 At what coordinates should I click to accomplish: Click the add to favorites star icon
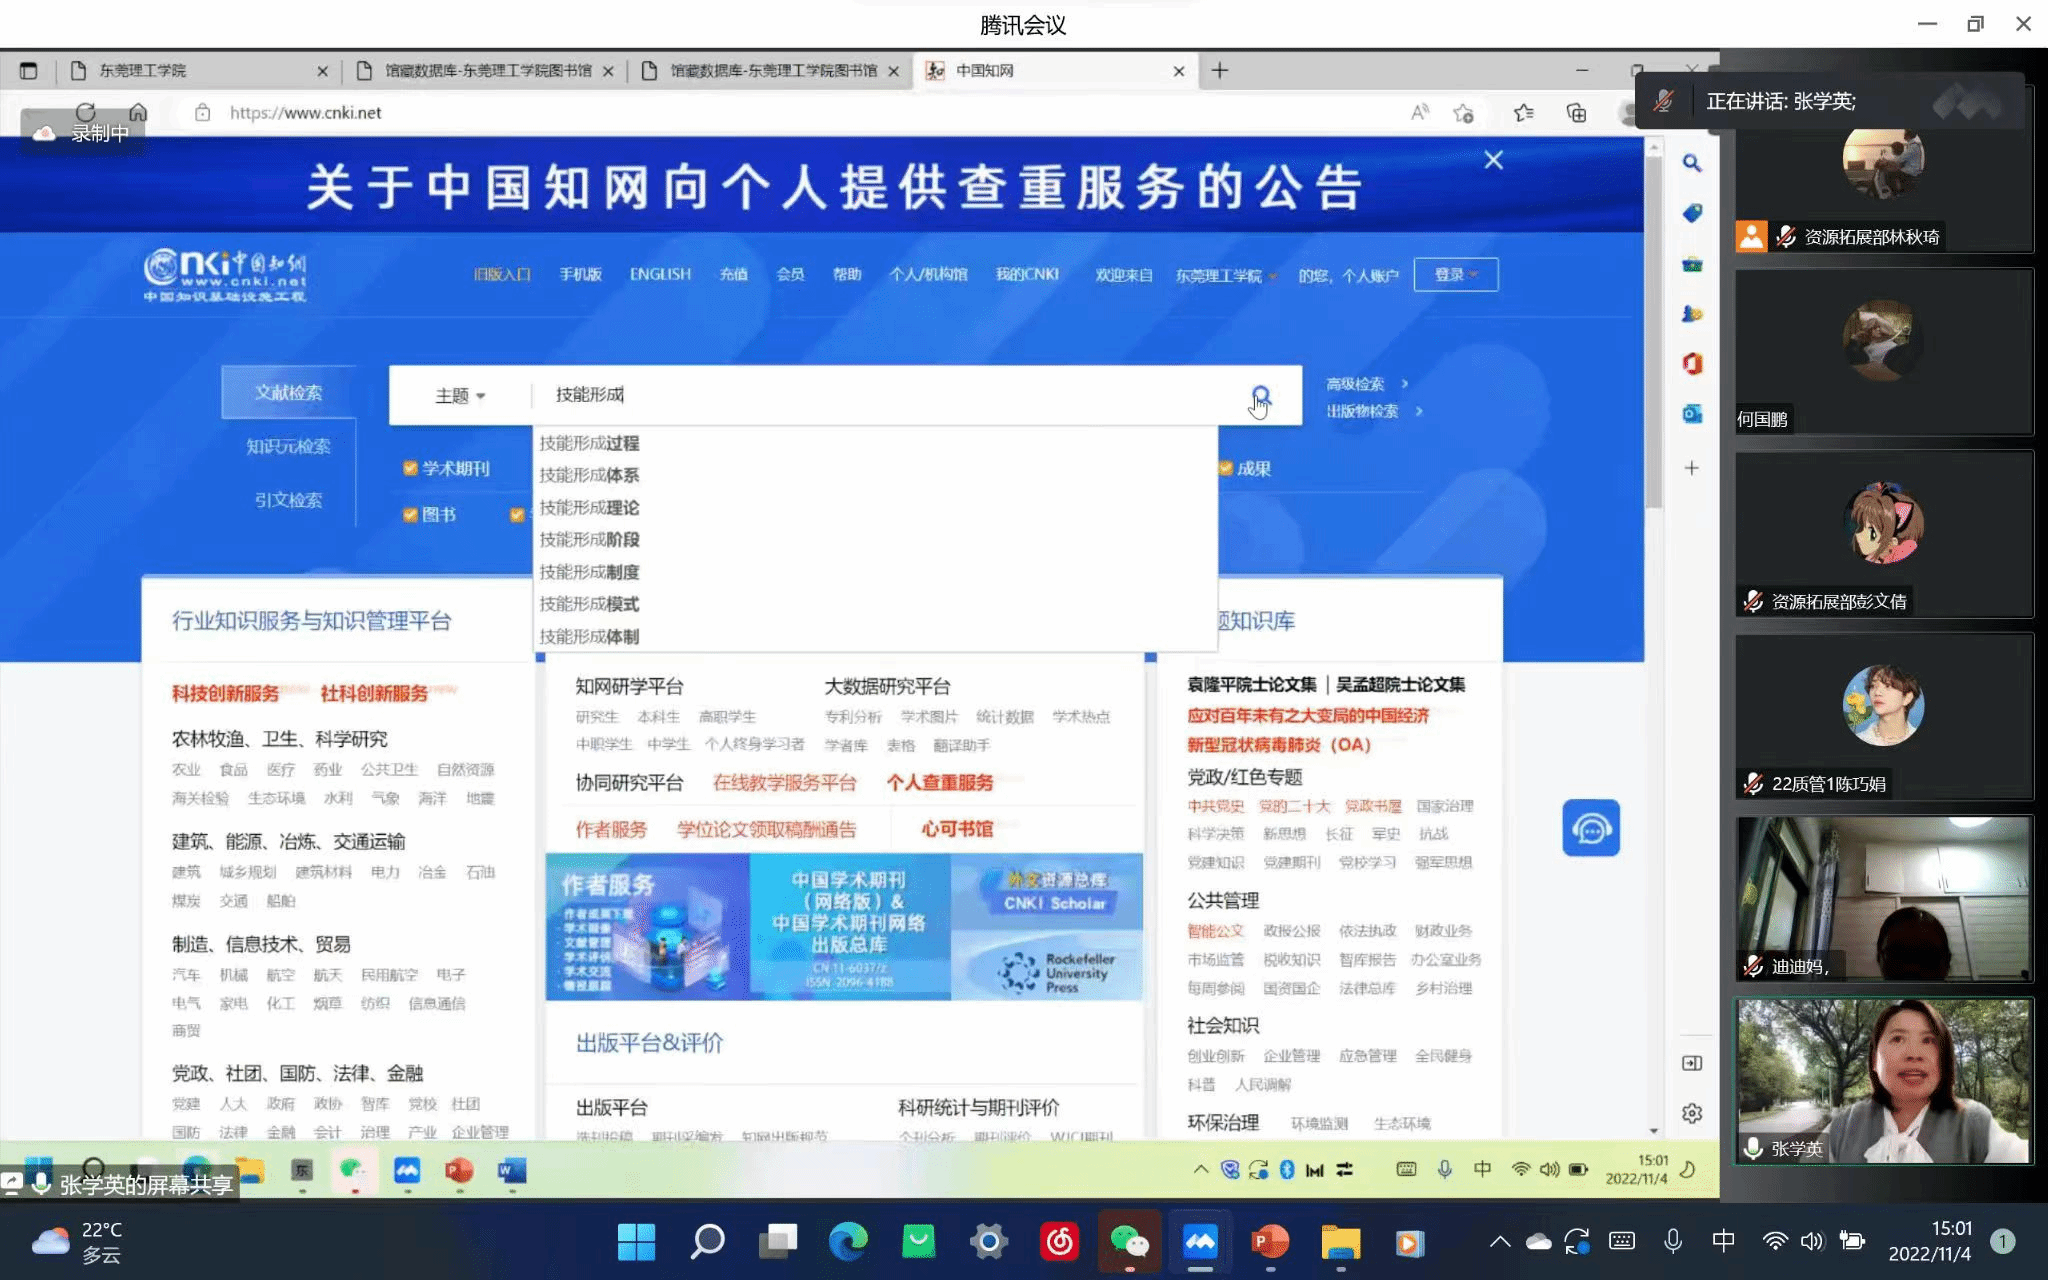tap(1464, 113)
